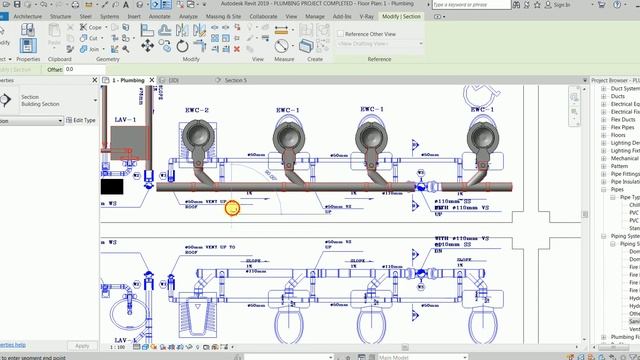The width and height of the screenshot is (640, 360).
Task: Click the red Delete X icon
Action: (x=237, y=49)
